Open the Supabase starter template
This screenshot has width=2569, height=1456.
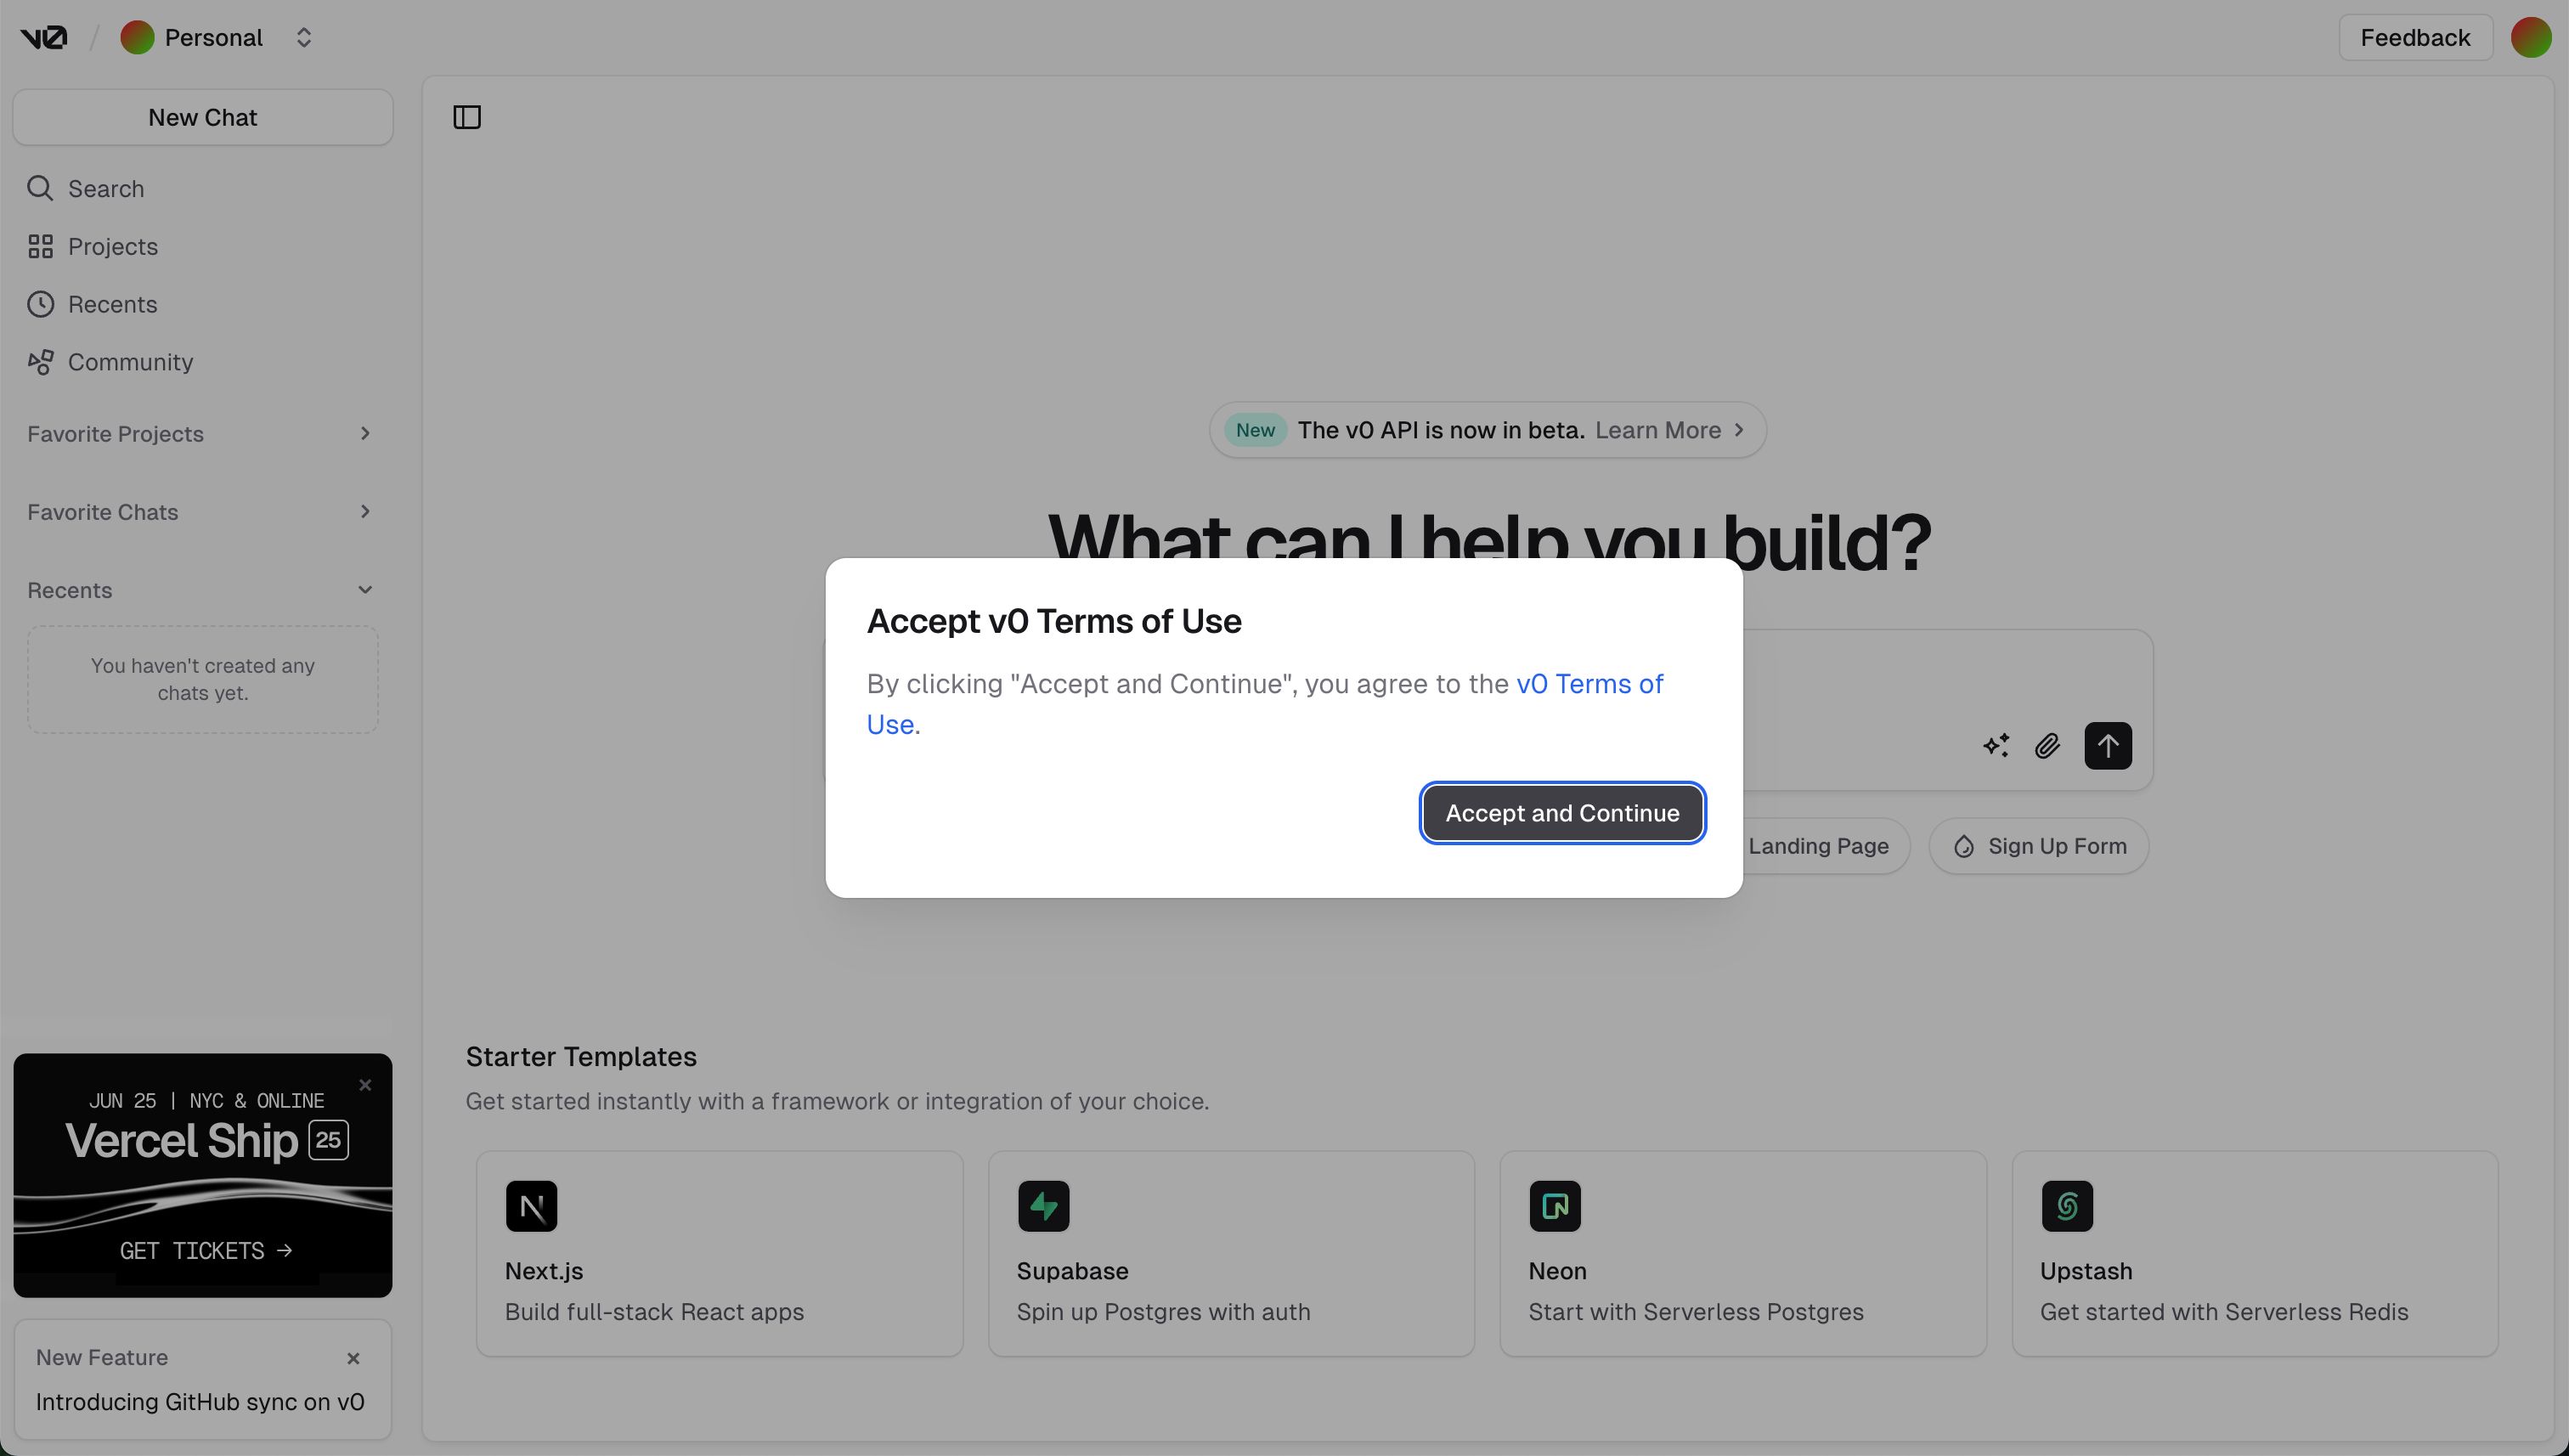1231,1254
